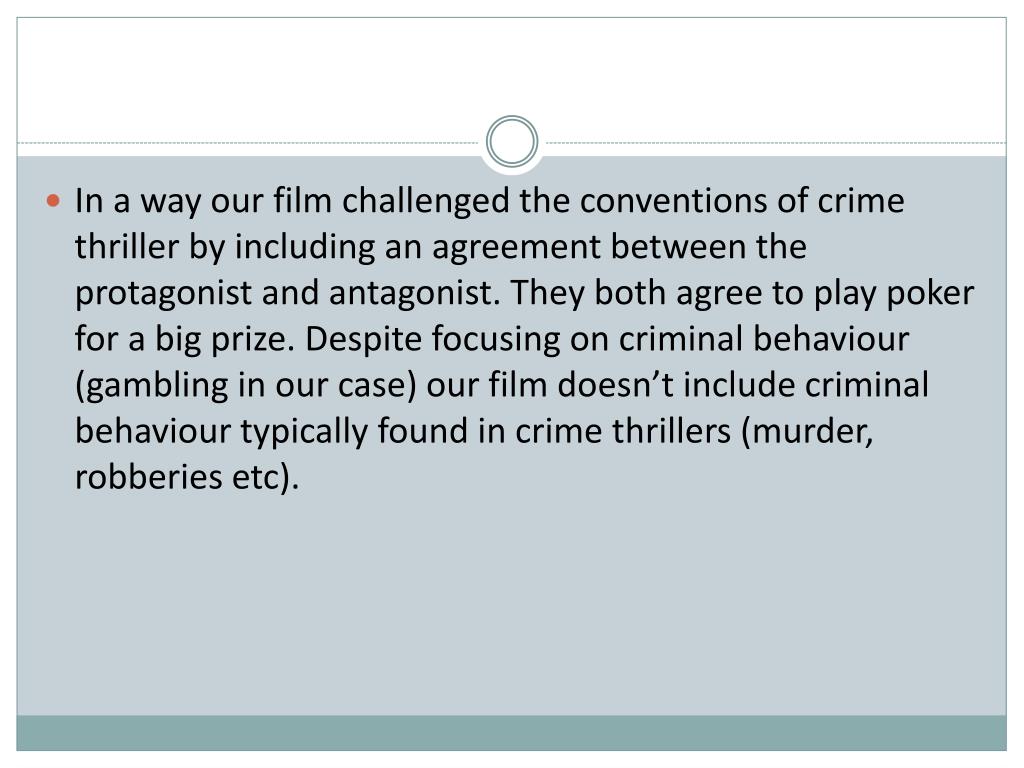Click the word "(gambling" in the text
The image size is (1024, 768).
152,385
